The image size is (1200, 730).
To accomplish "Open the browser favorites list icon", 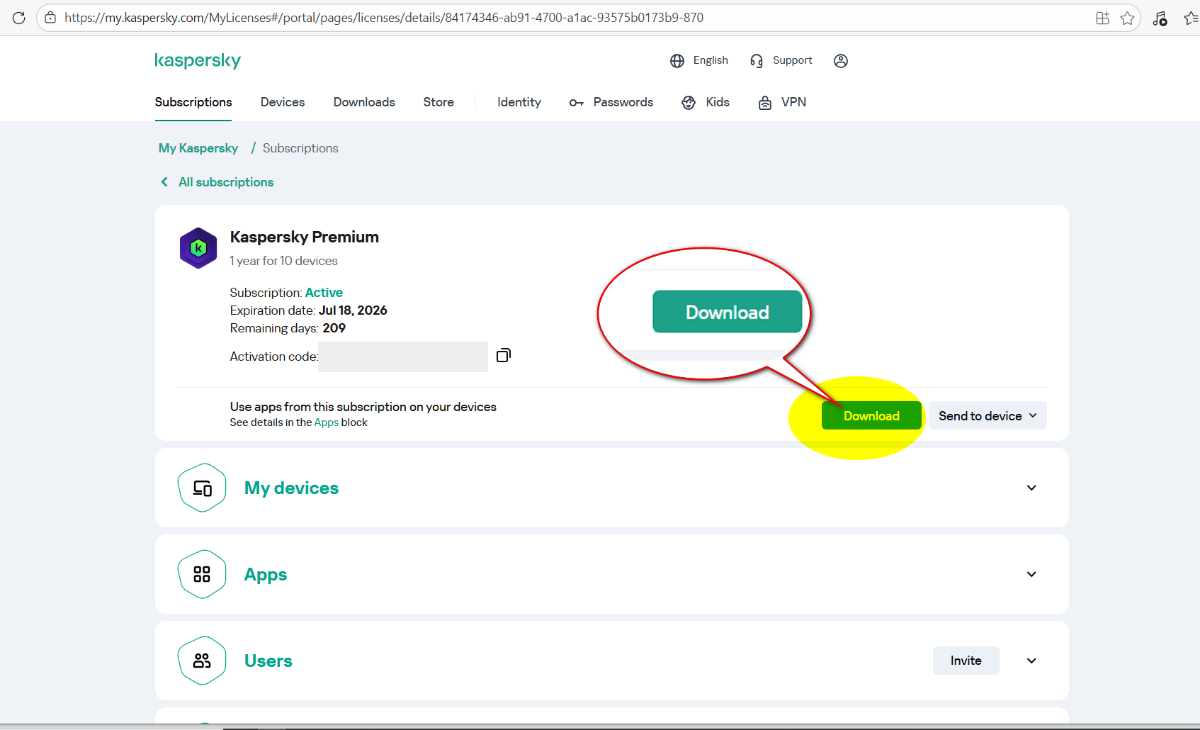I will [1190, 18].
